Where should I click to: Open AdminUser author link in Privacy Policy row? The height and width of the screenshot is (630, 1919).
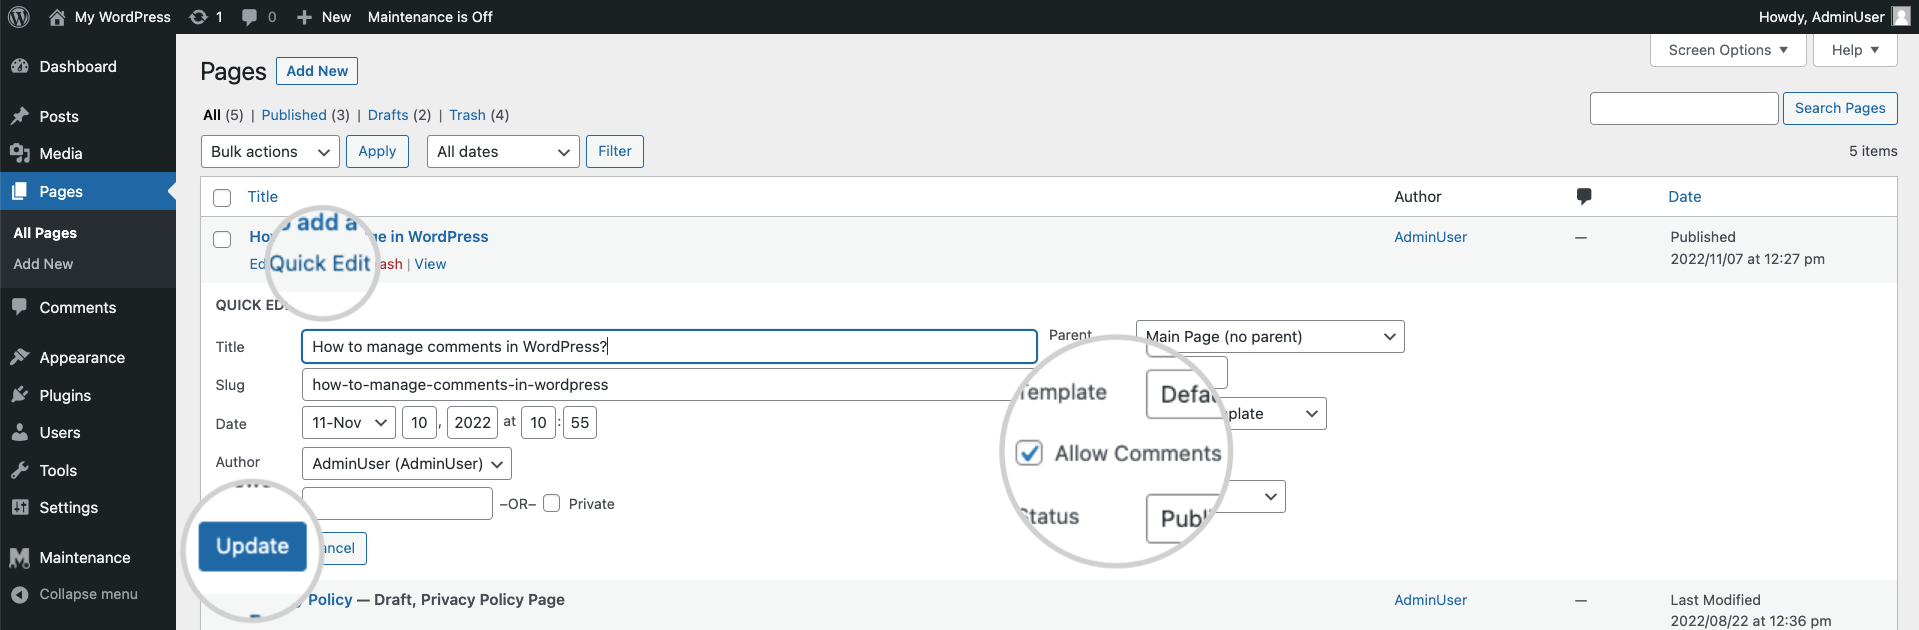click(x=1430, y=600)
